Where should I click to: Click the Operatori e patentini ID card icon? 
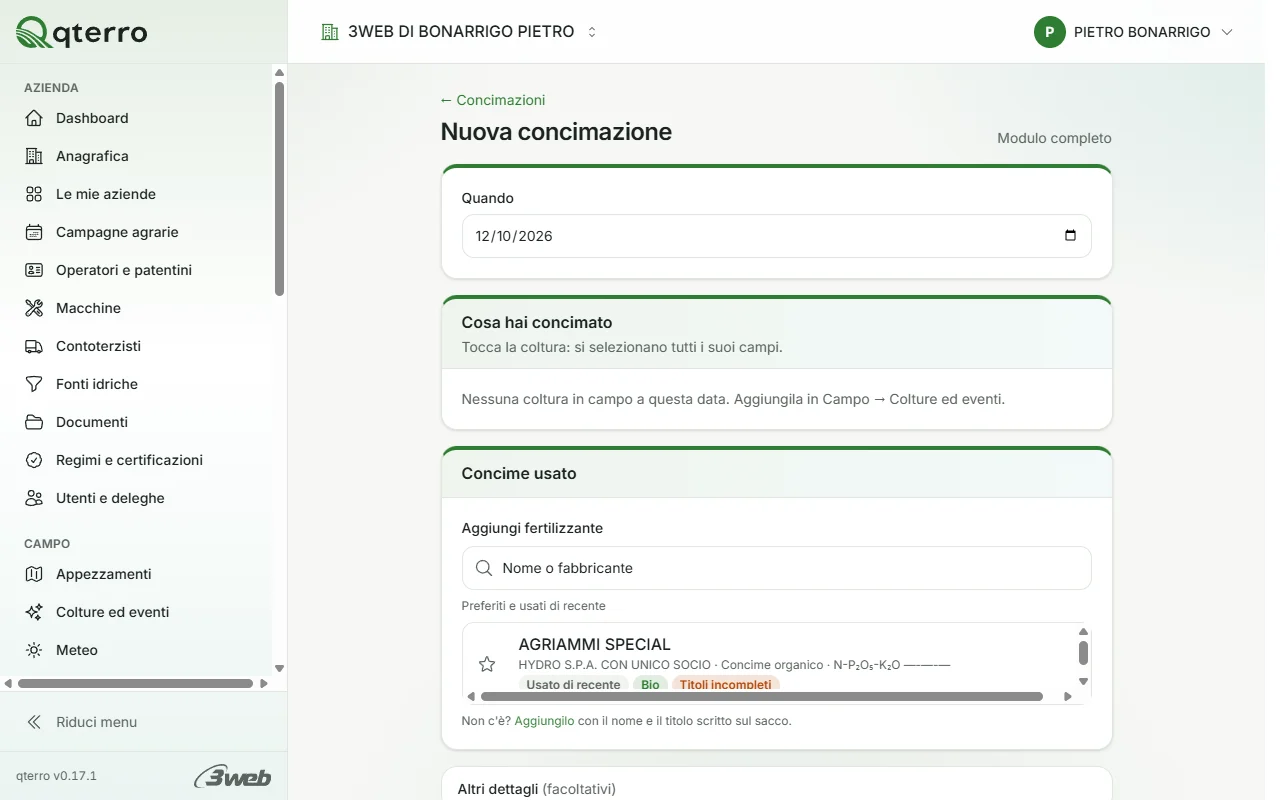tap(34, 270)
